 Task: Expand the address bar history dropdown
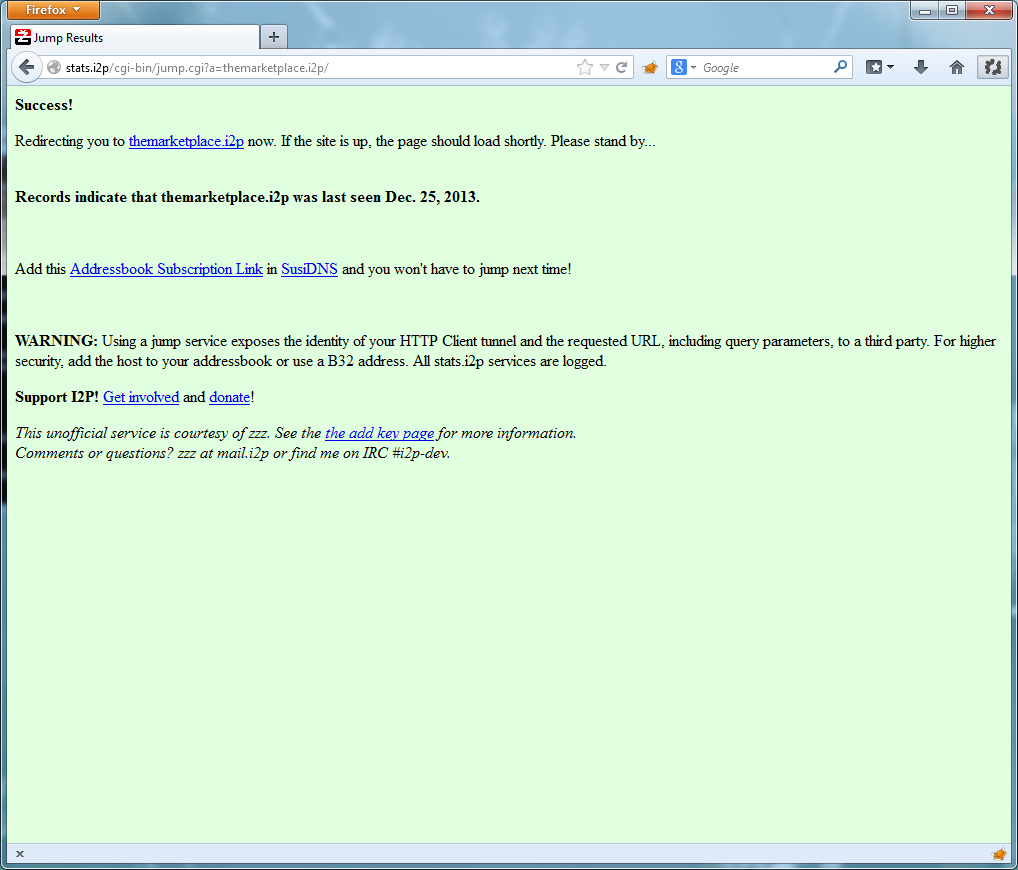604,67
